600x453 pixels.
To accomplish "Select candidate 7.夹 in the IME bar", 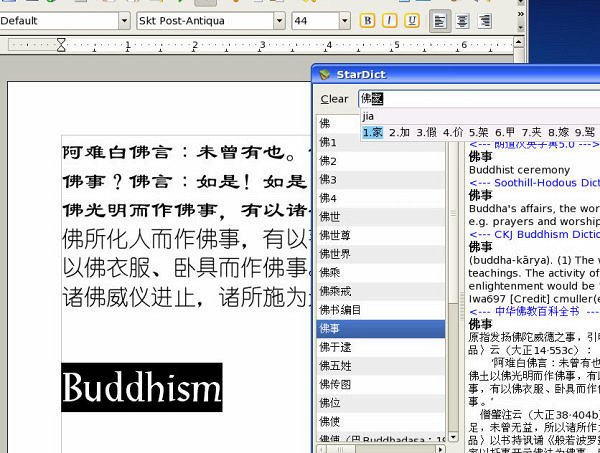I will tap(531, 132).
